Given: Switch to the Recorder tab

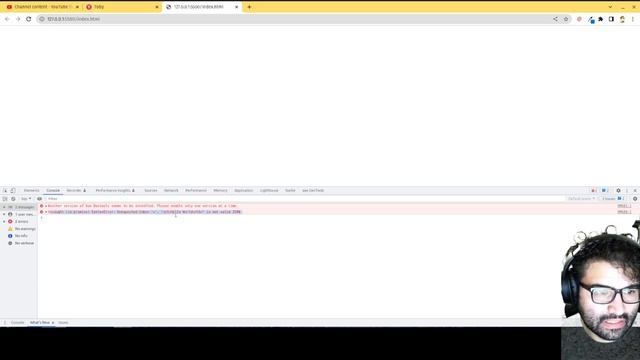Looking at the screenshot, I should (x=76, y=191).
